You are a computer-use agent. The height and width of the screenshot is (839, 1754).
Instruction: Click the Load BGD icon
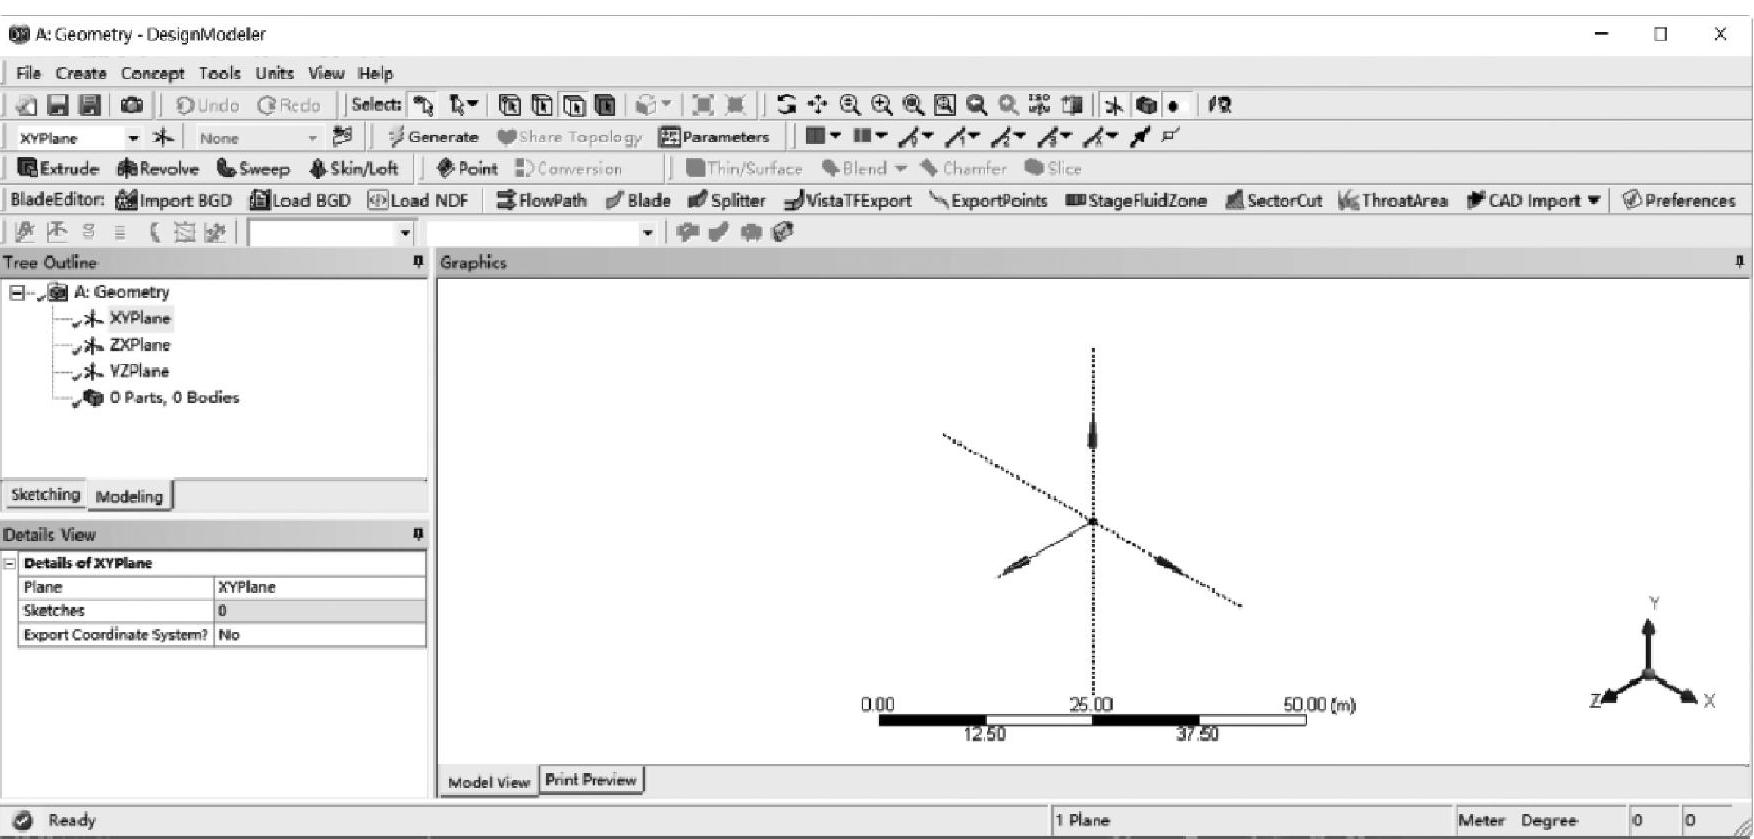pos(259,200)
